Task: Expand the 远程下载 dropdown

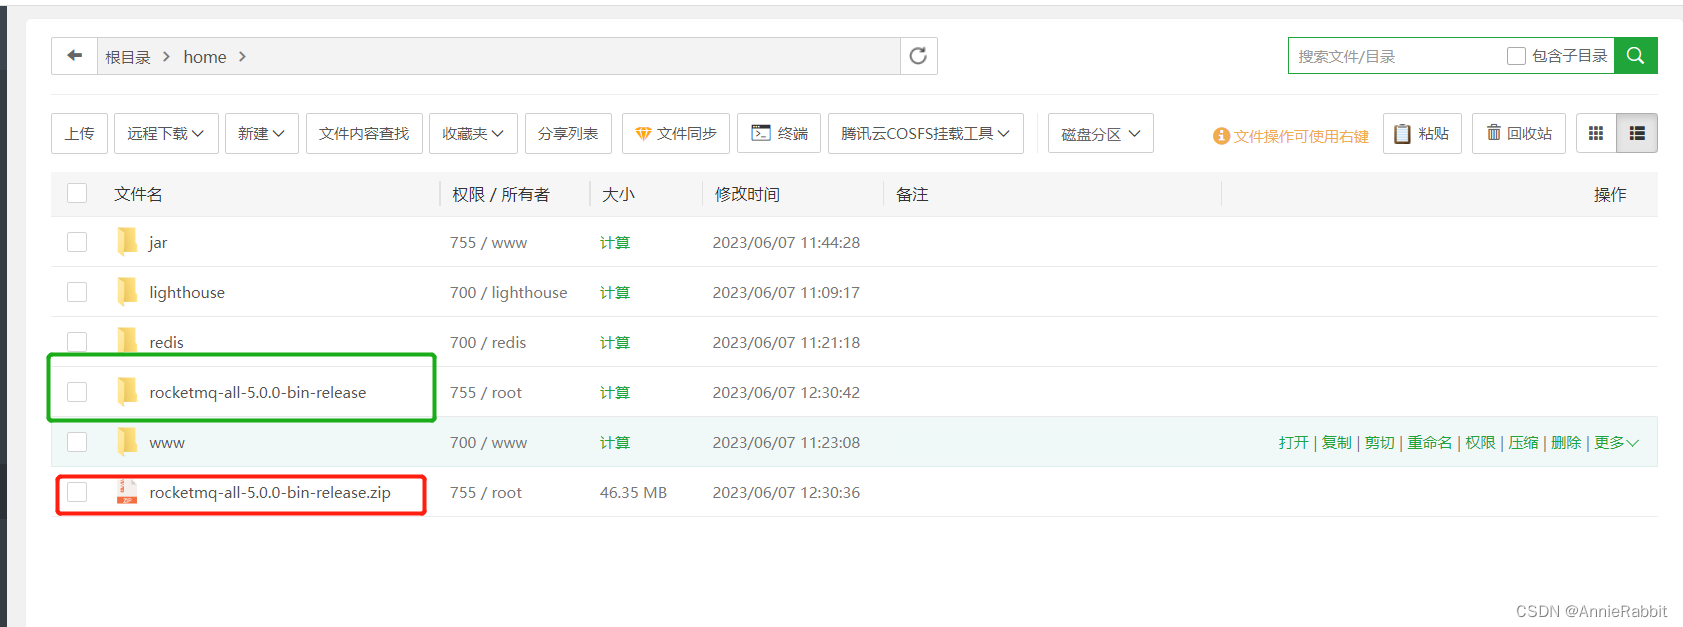Action: tap(166, 133)
